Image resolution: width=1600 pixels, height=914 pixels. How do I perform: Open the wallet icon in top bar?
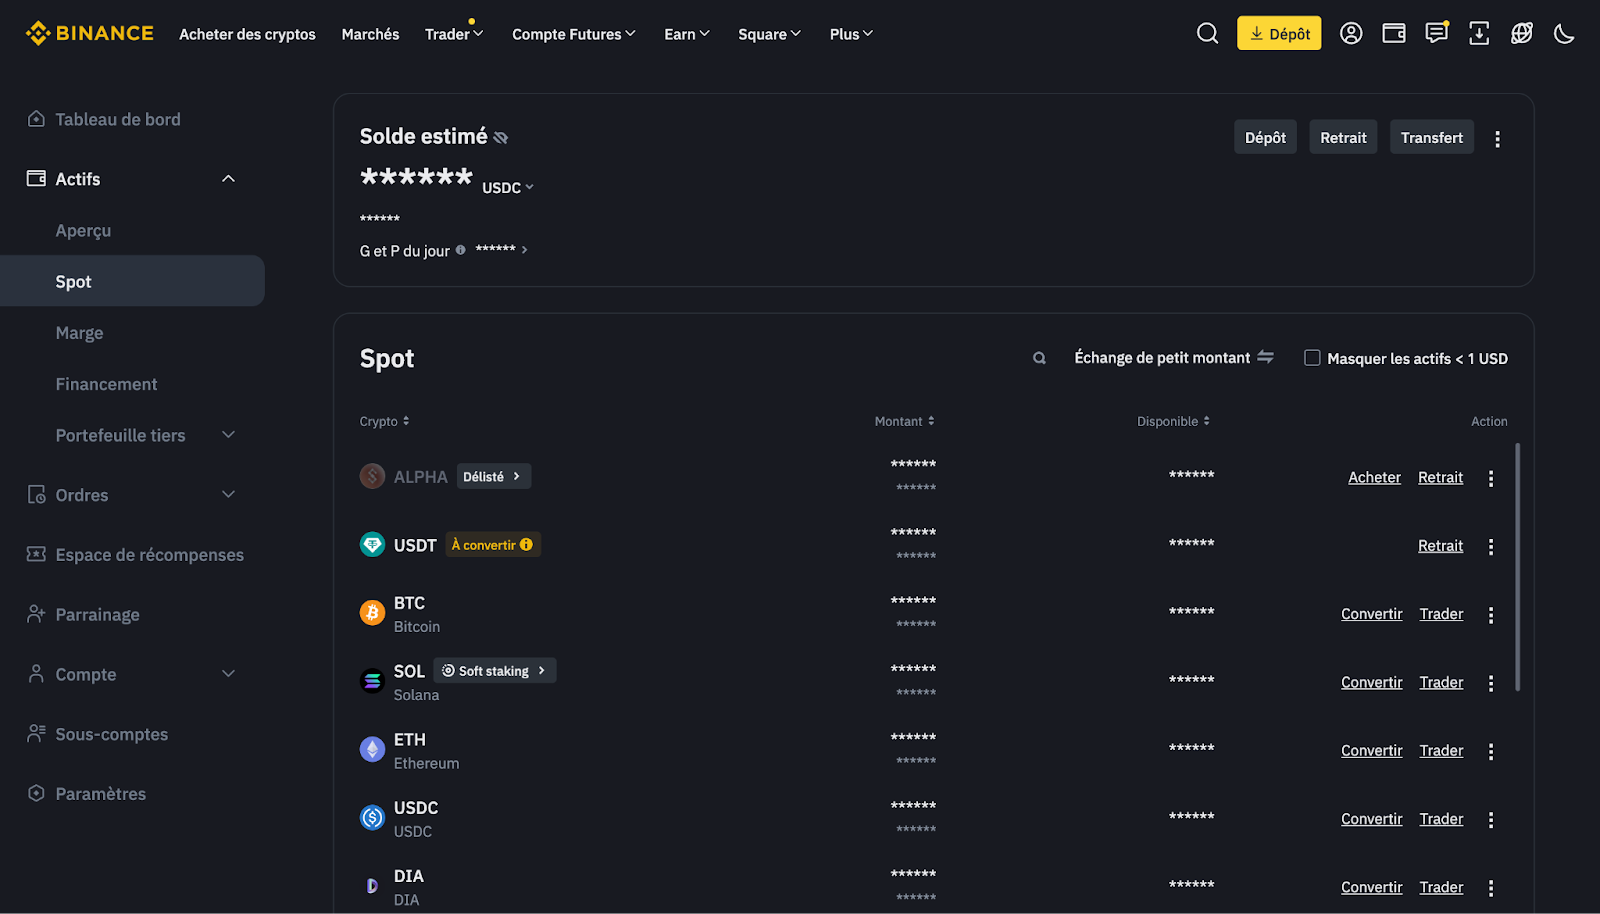(x=1393, y=33)
